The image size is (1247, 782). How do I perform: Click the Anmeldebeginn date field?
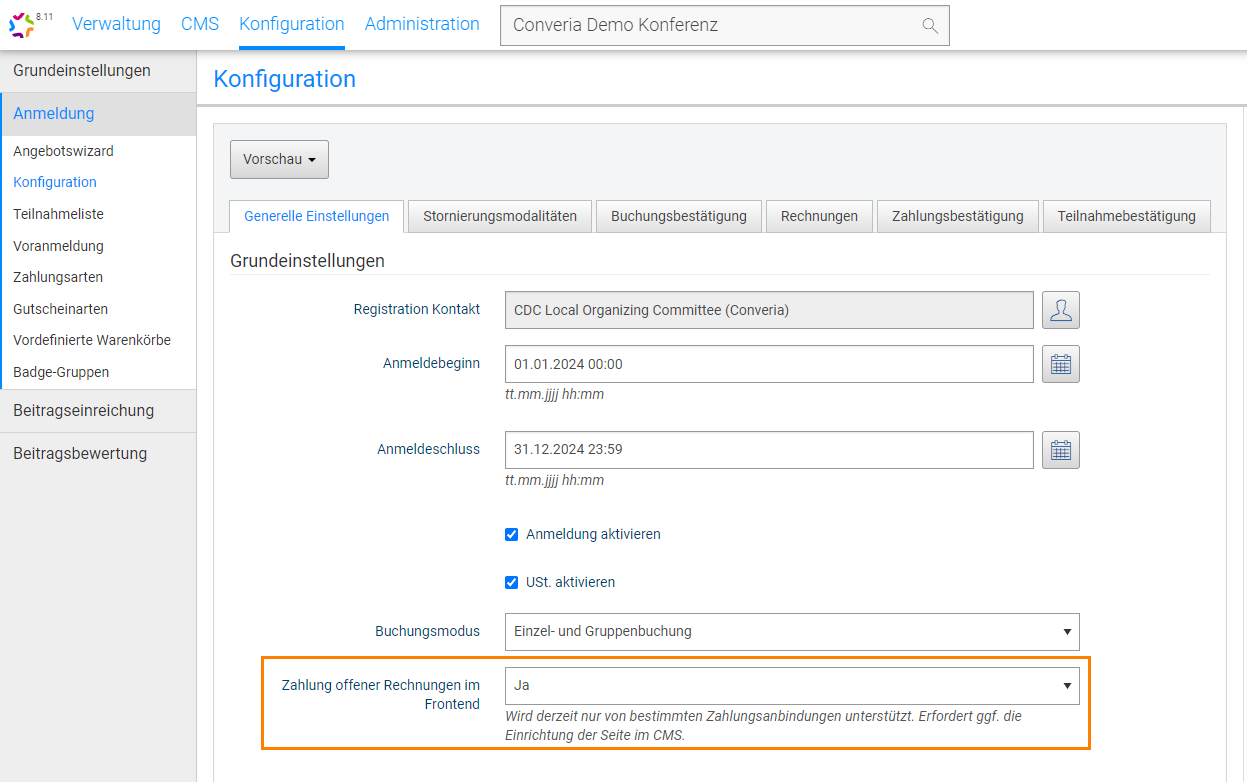click(768, 364)
